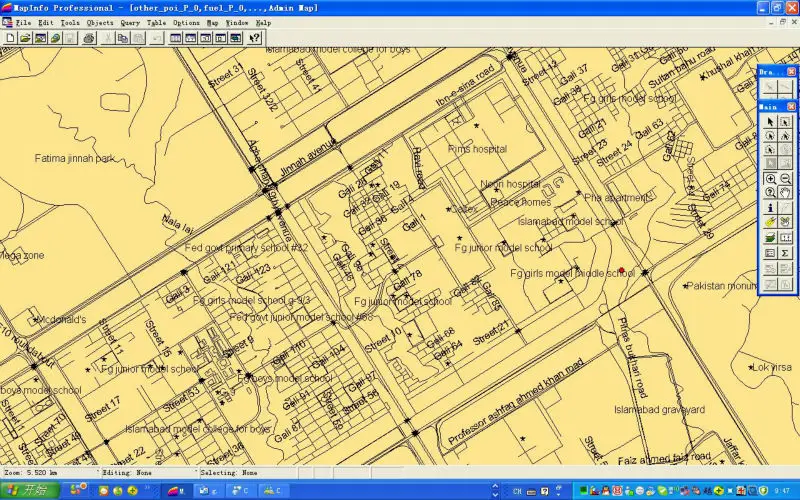
Task: Open the Statistics sigma tool
Action: point(785,253)
